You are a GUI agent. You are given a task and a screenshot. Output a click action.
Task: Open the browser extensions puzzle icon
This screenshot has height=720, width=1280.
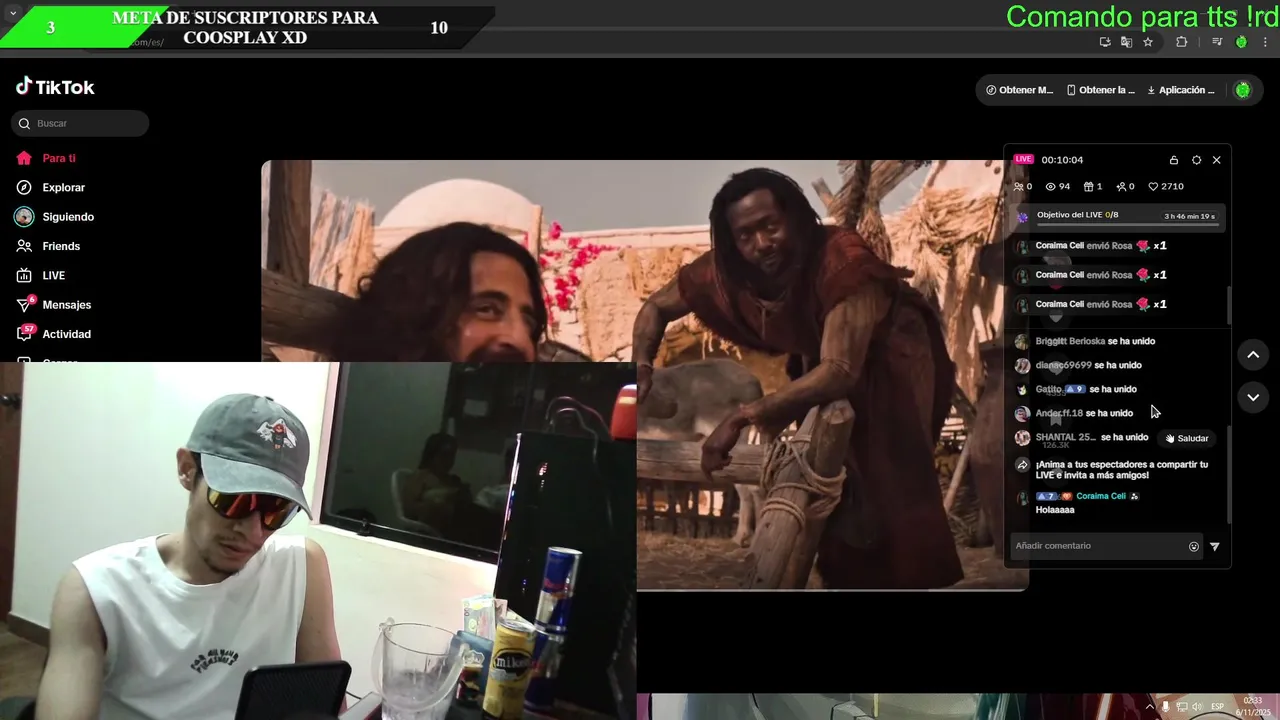(x=1182, y=42)
